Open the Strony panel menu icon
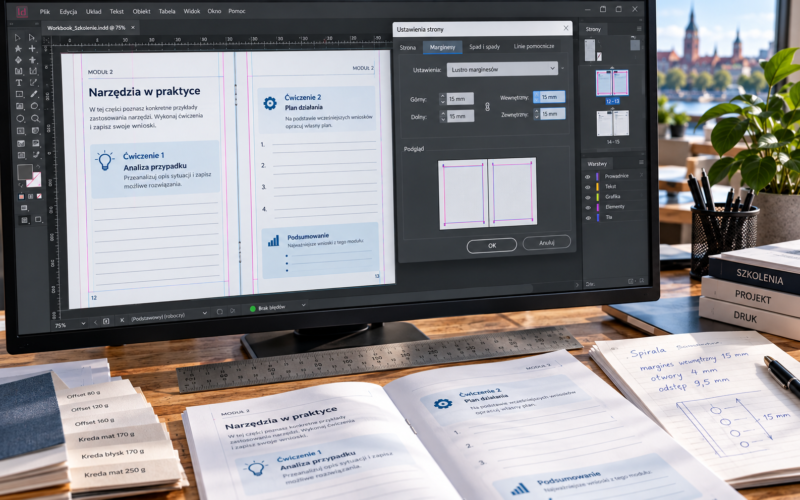The image size is (800, 500). (639, 29)
